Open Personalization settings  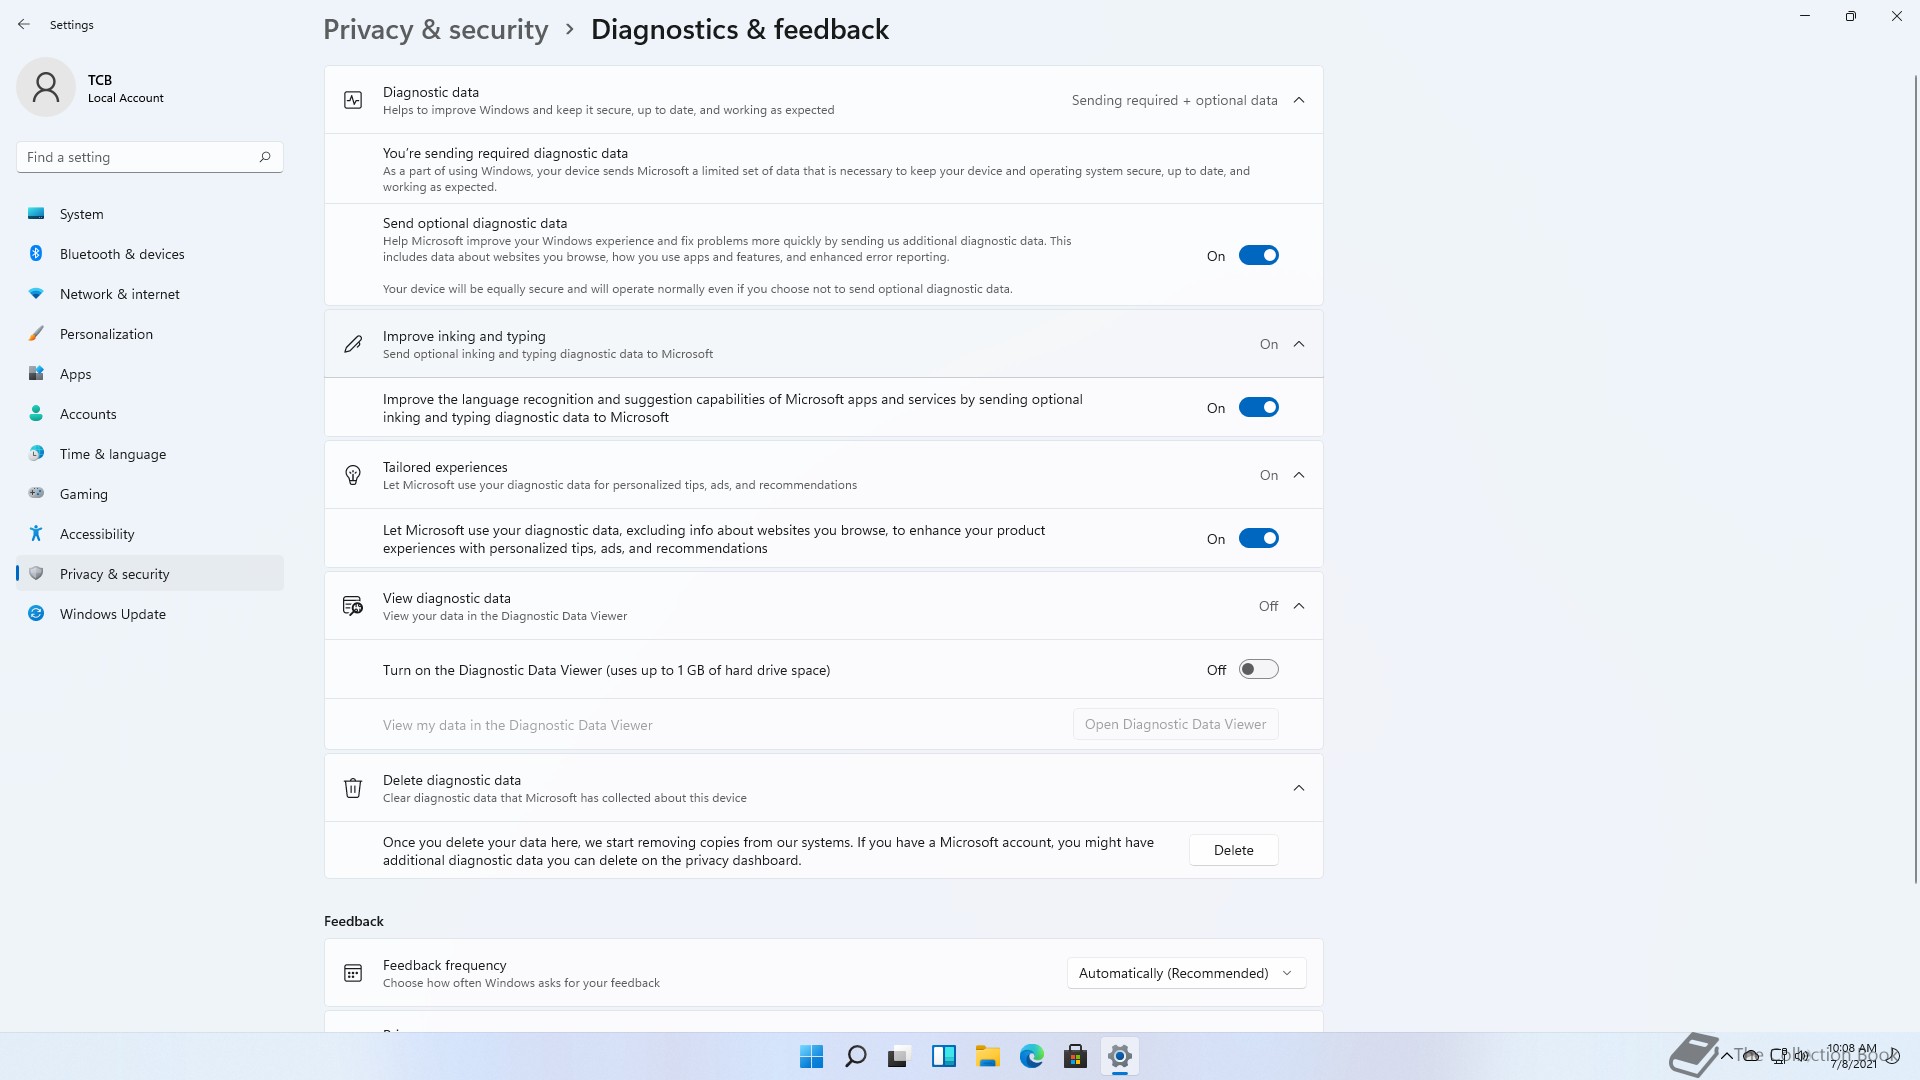click(150, 334)
